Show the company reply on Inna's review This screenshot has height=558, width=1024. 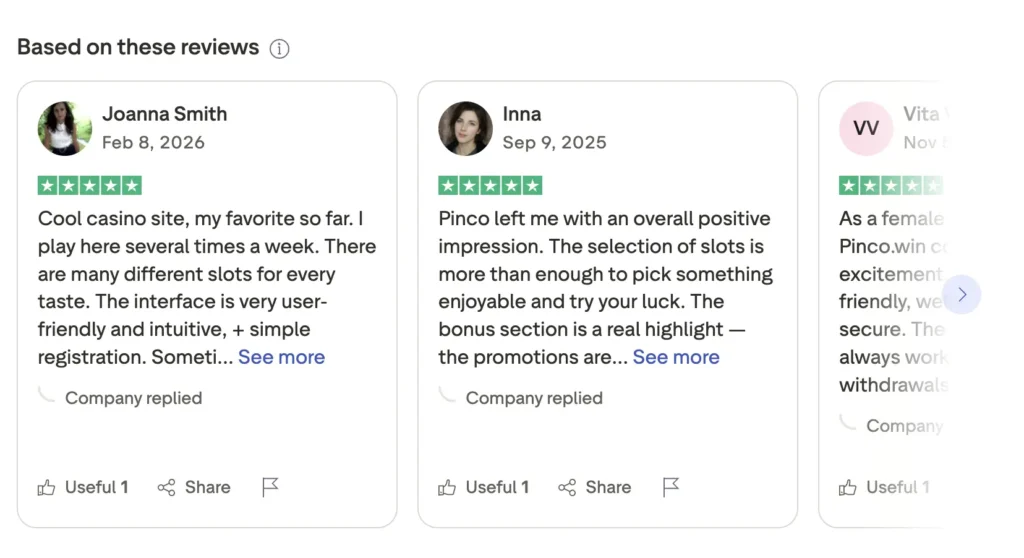click(x=534, y=398)
